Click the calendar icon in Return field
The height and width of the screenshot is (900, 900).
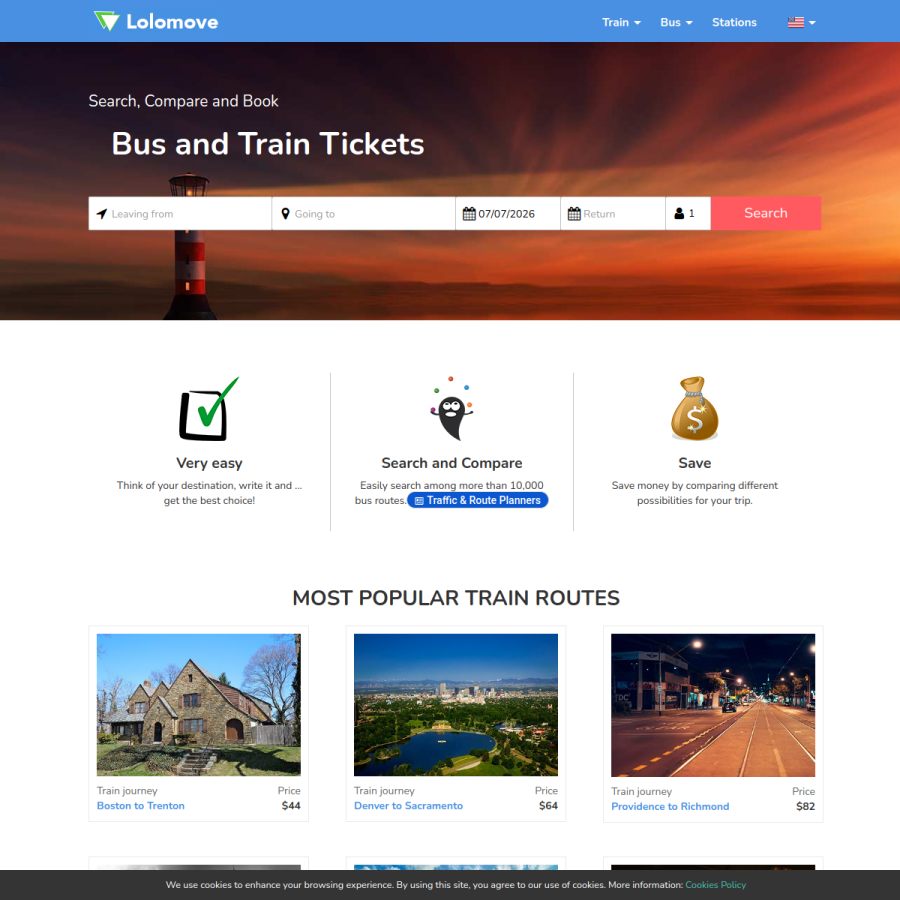click(x=574, y=214)
